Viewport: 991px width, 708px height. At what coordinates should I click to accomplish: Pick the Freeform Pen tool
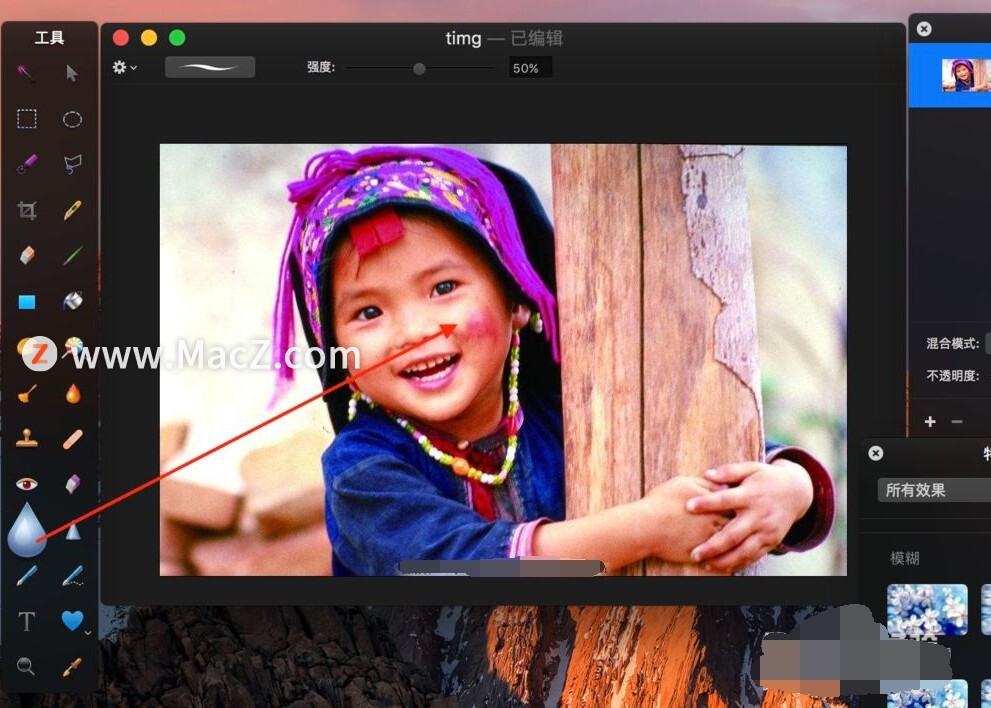(x=72, y=576)
